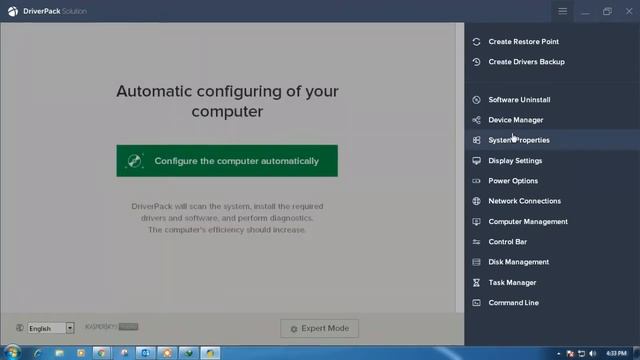Screen dimensions: 640x360
Task: Click the Disk Management icon
Action: (476, 262)
